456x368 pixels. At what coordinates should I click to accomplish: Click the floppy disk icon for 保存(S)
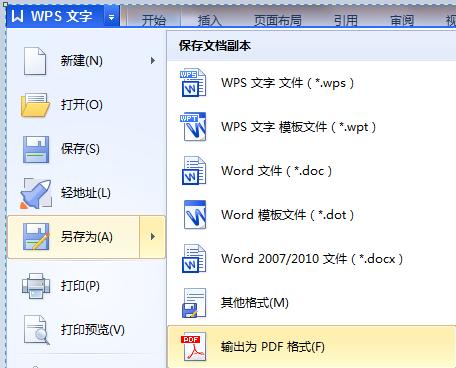coord(36,149)
